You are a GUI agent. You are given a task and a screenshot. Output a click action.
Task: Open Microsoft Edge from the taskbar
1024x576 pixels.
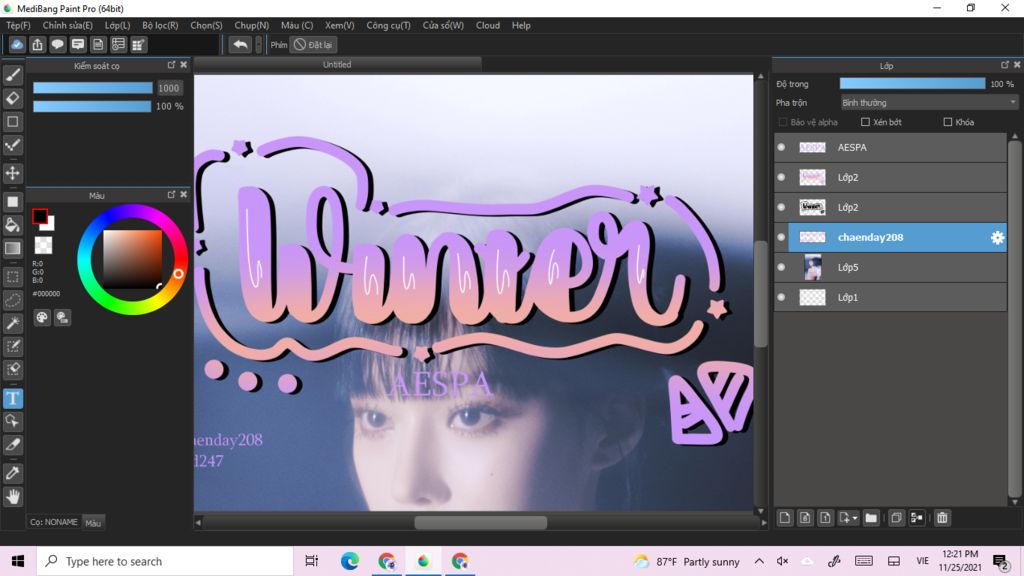(350, 561)
